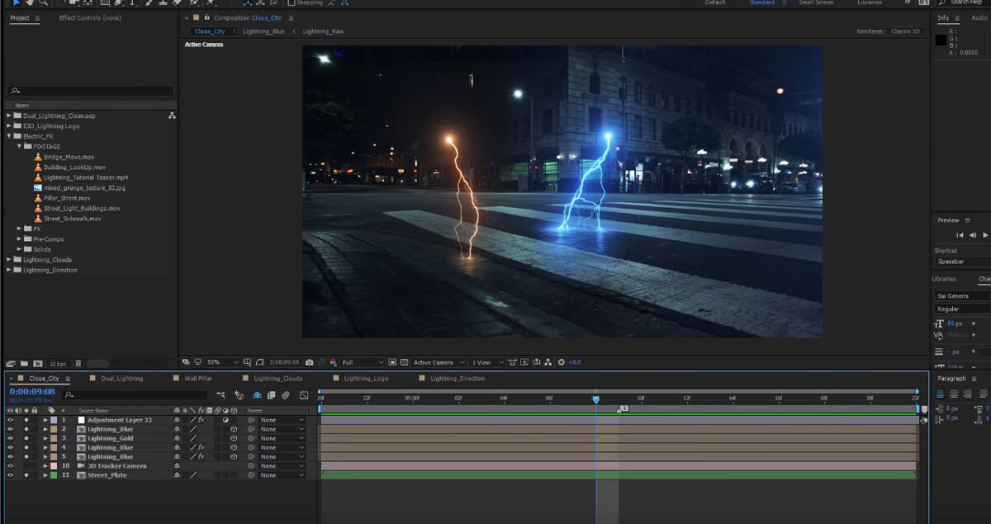Open Parent dropdown for Street_Plate layer
Screen dimensions: 991x524
[283, 475]
